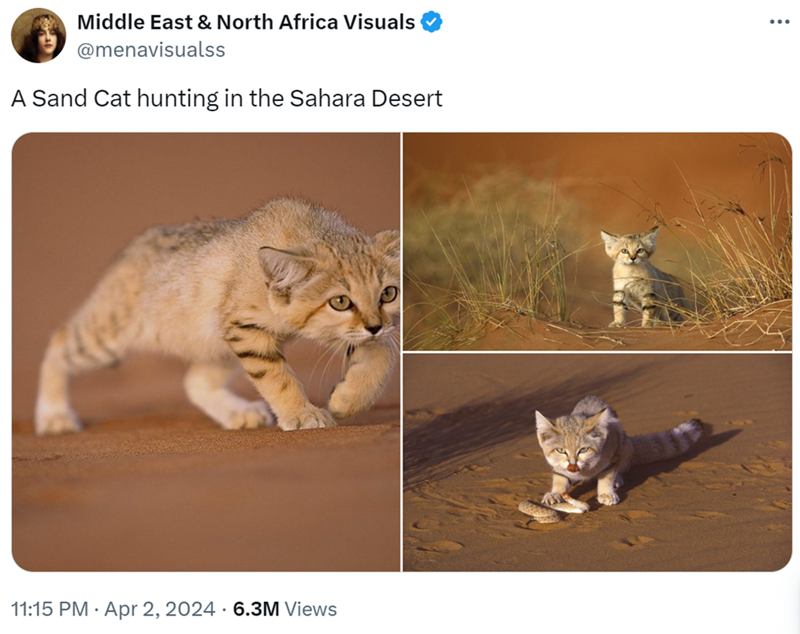Click the blue verified checkmark badge
Screen dimensions: 800x634
(x=431, y=22)
